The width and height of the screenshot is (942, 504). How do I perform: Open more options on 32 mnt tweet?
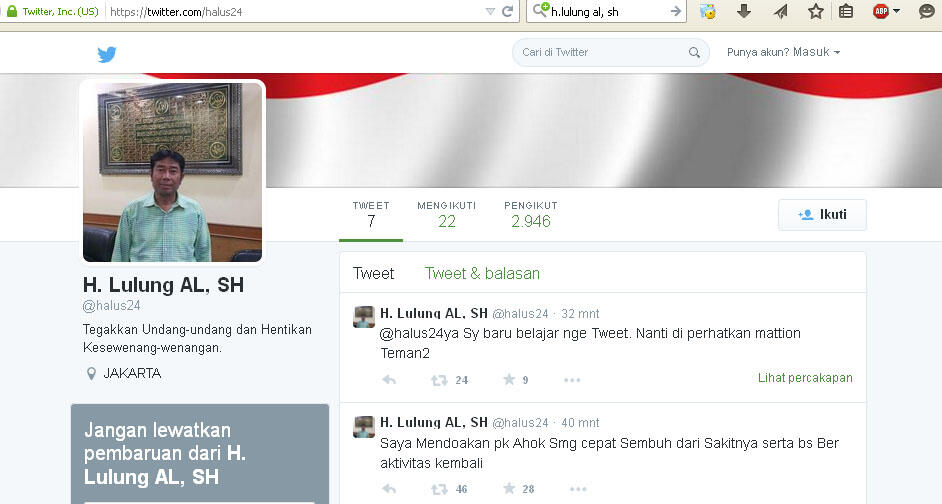coord(572,380)
